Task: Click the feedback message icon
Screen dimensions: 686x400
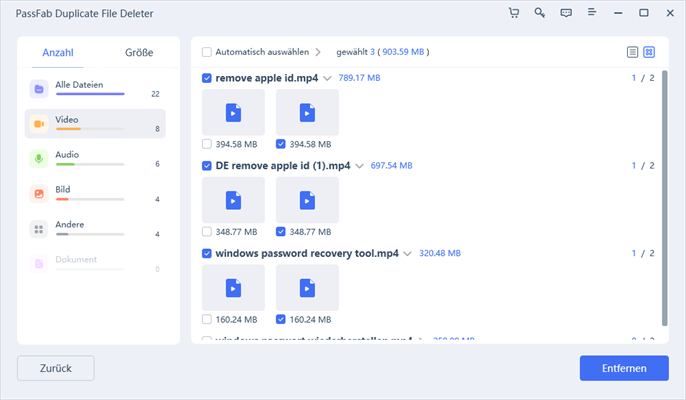Action: coord(566,13)
